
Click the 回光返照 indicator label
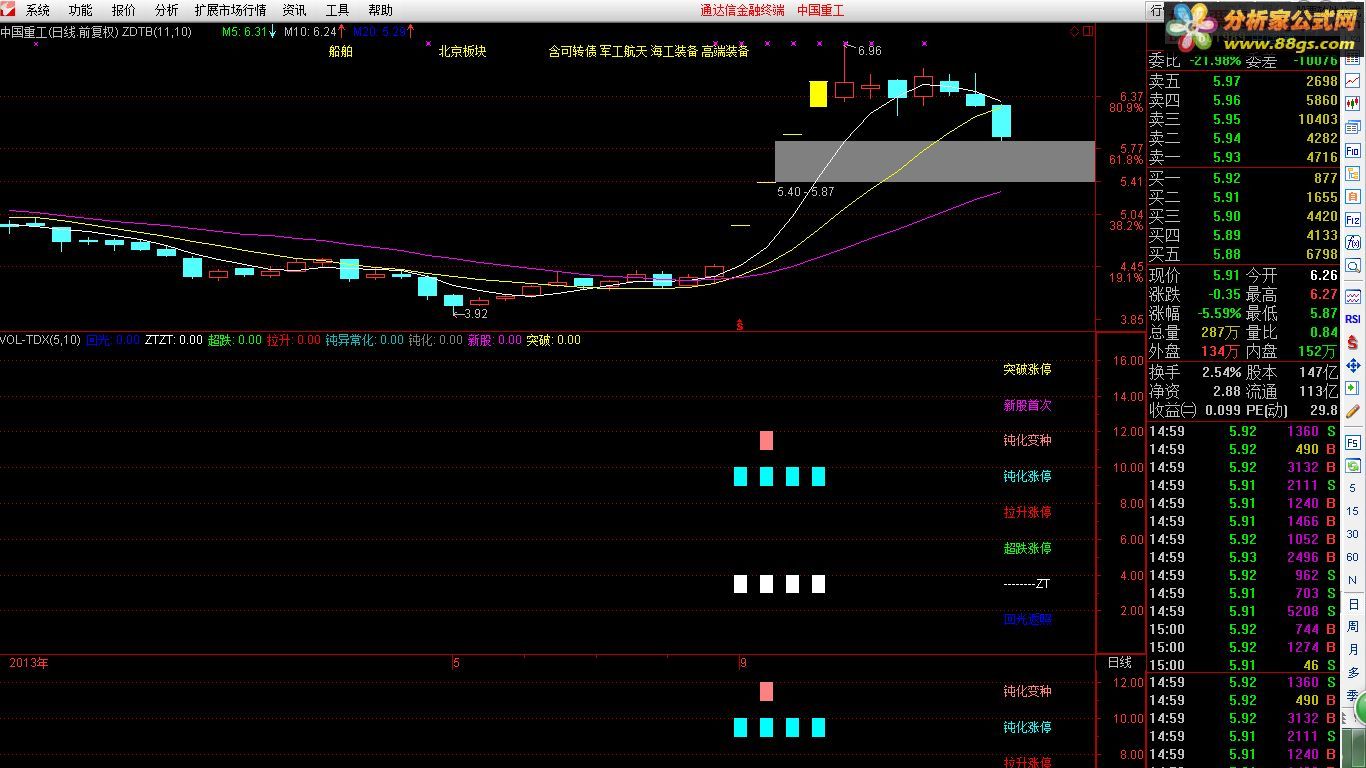(x=1027, y=619)
